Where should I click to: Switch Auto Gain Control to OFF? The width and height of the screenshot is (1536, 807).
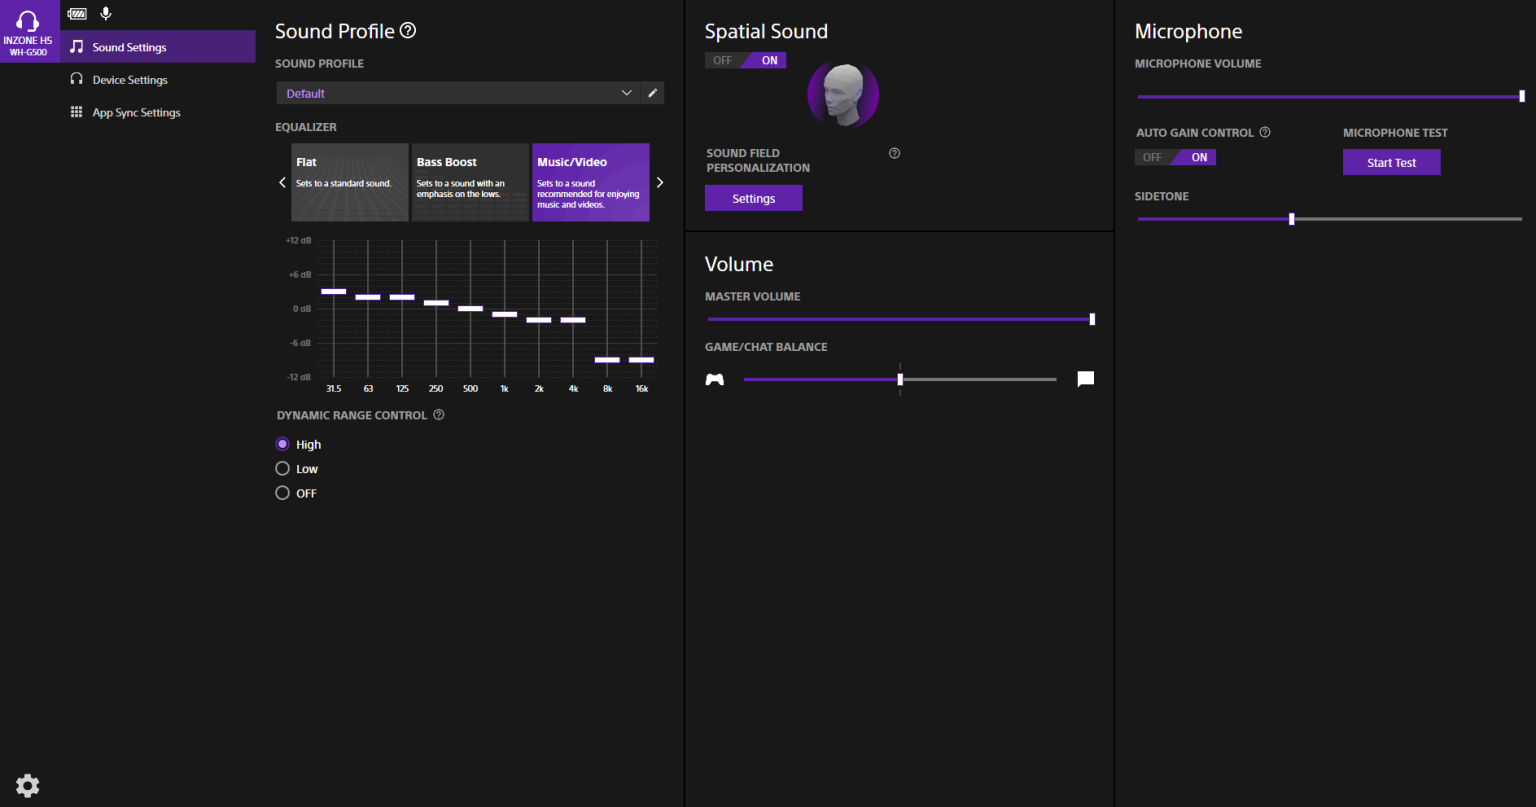[x=1152, y=157]
